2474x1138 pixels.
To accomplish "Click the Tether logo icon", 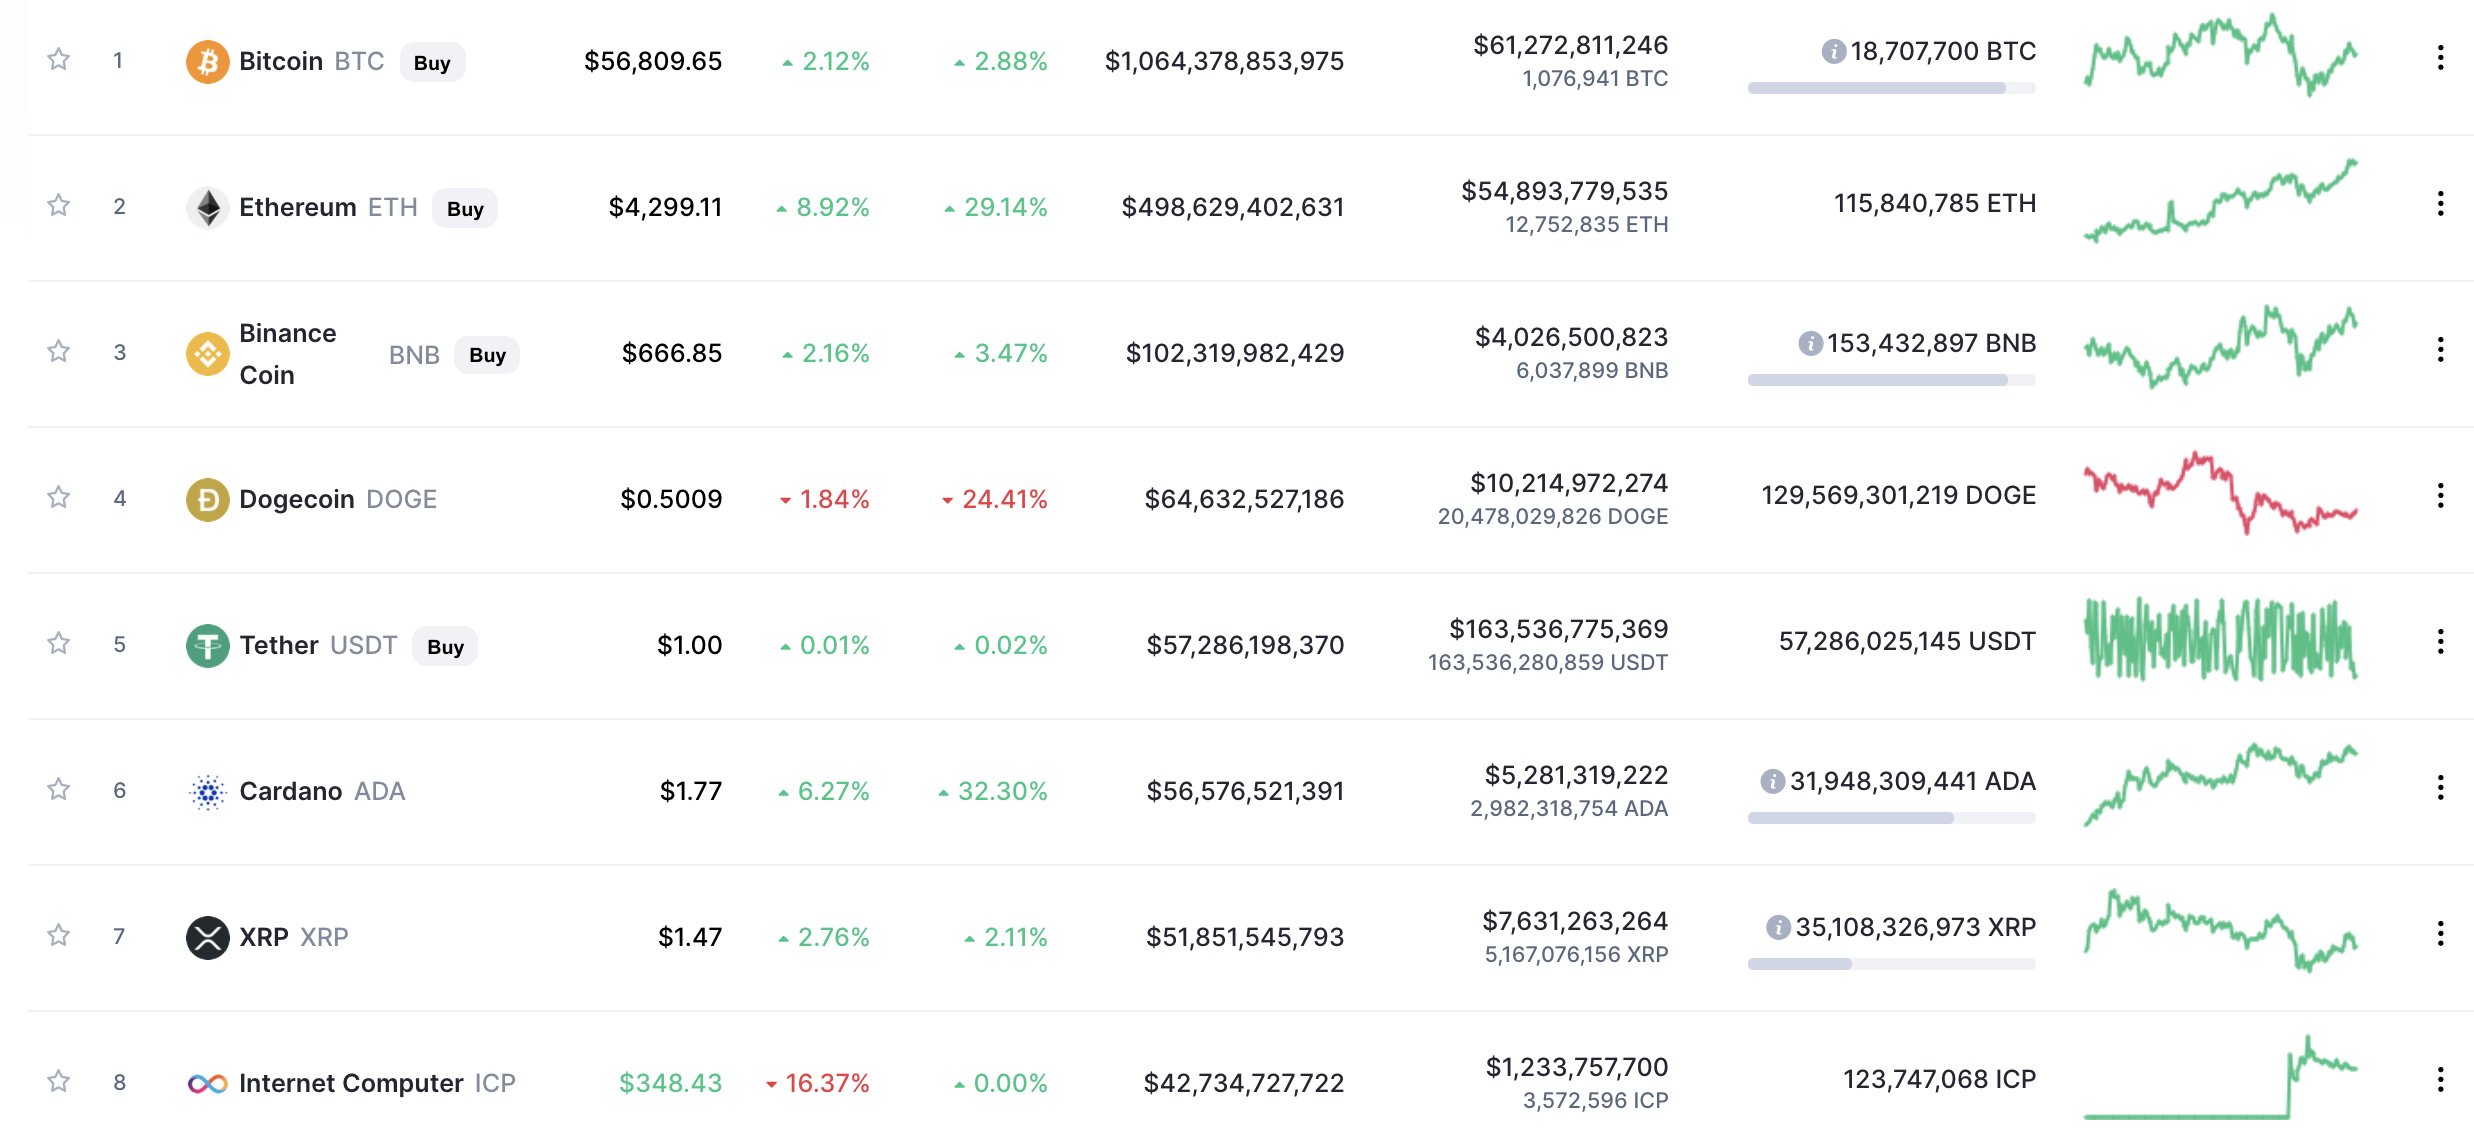I will pos(207,645).
